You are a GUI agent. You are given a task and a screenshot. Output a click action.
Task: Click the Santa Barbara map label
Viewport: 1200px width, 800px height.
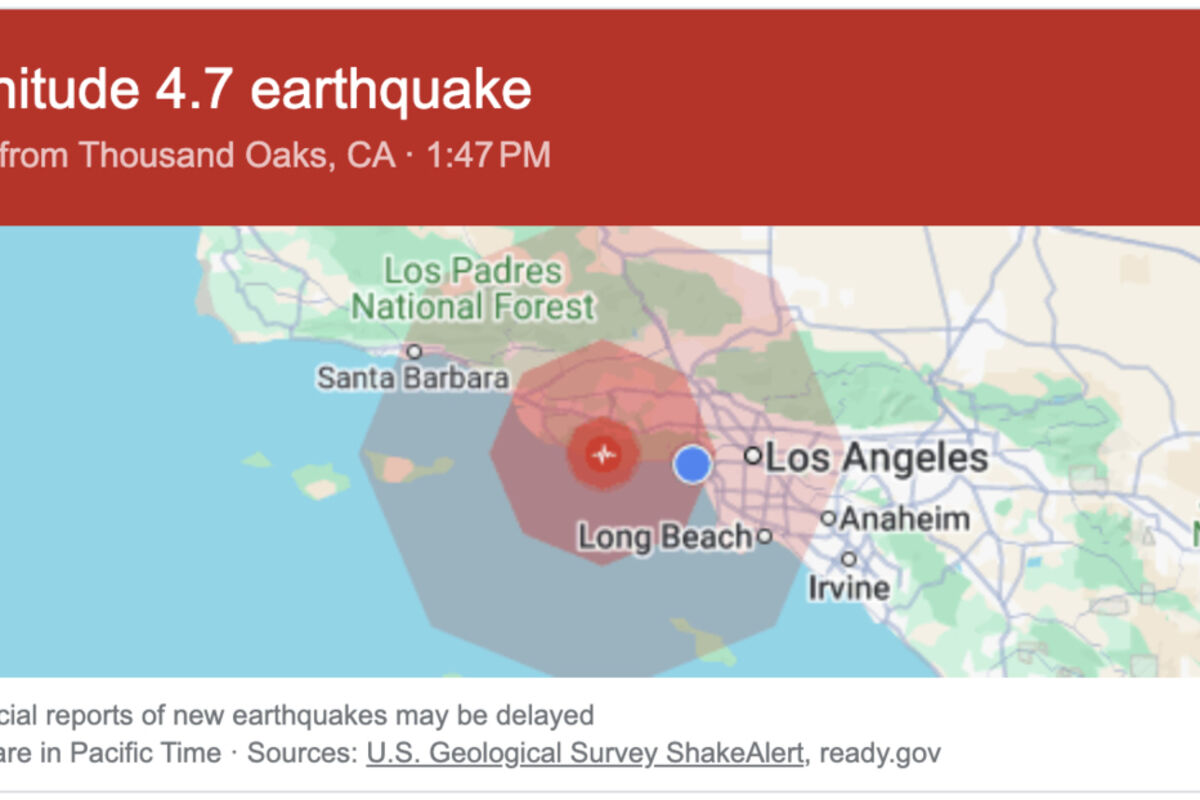(x=413, y=378)
